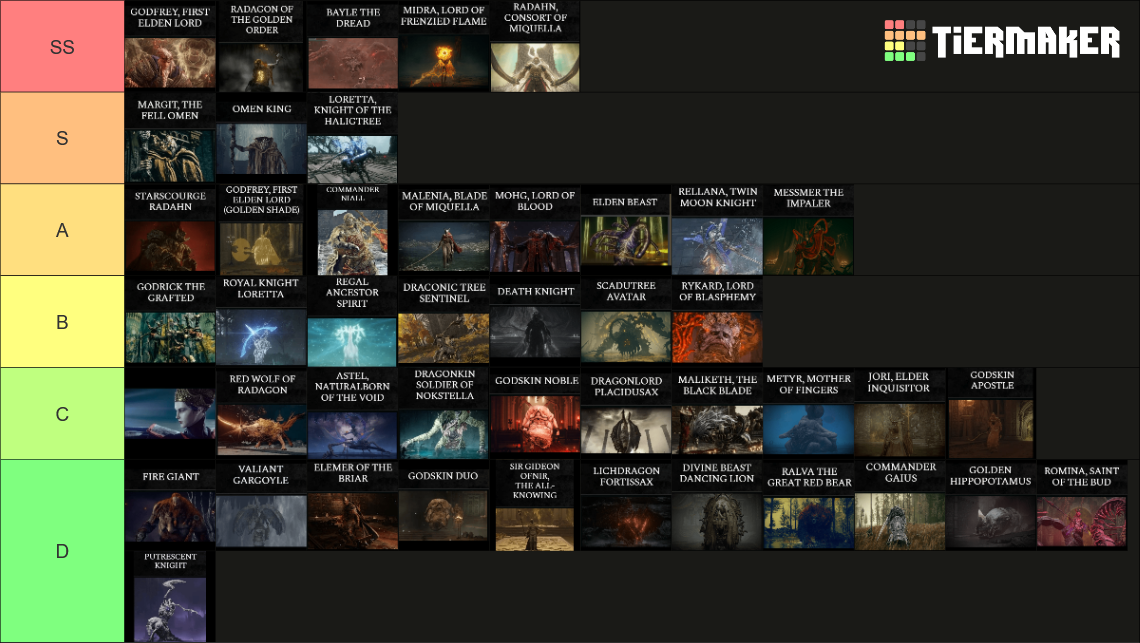This screenshot has height=643, width=1140.
Task: Select the Commander Gaius card
Action: pyautogui.click(x=899, y=505)
